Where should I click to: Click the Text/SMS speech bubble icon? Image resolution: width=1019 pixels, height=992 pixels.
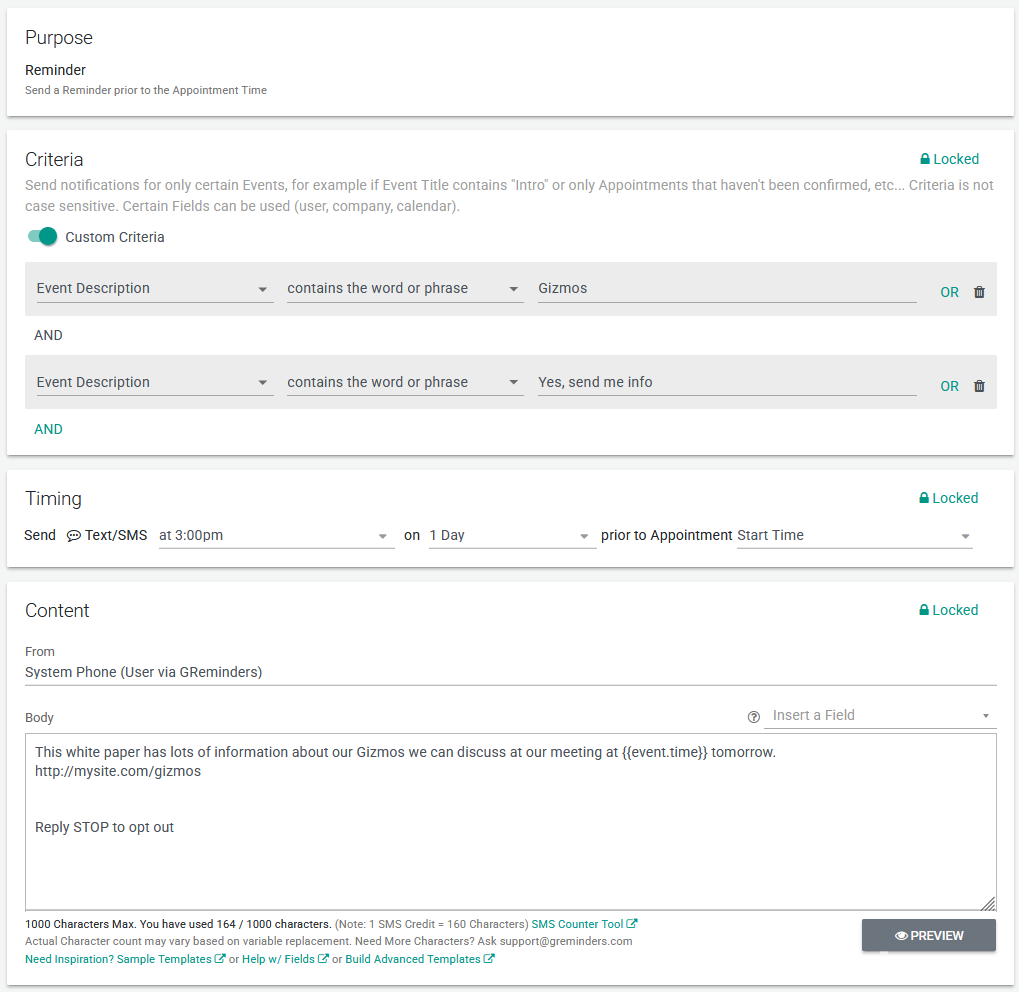74,536
